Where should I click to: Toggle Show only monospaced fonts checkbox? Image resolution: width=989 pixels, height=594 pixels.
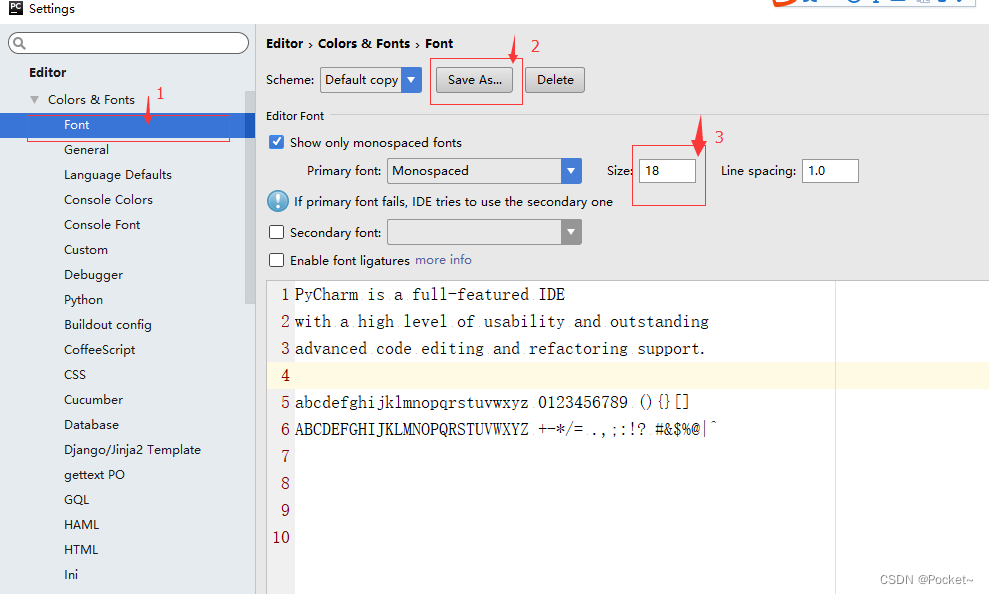pos(276,142)
